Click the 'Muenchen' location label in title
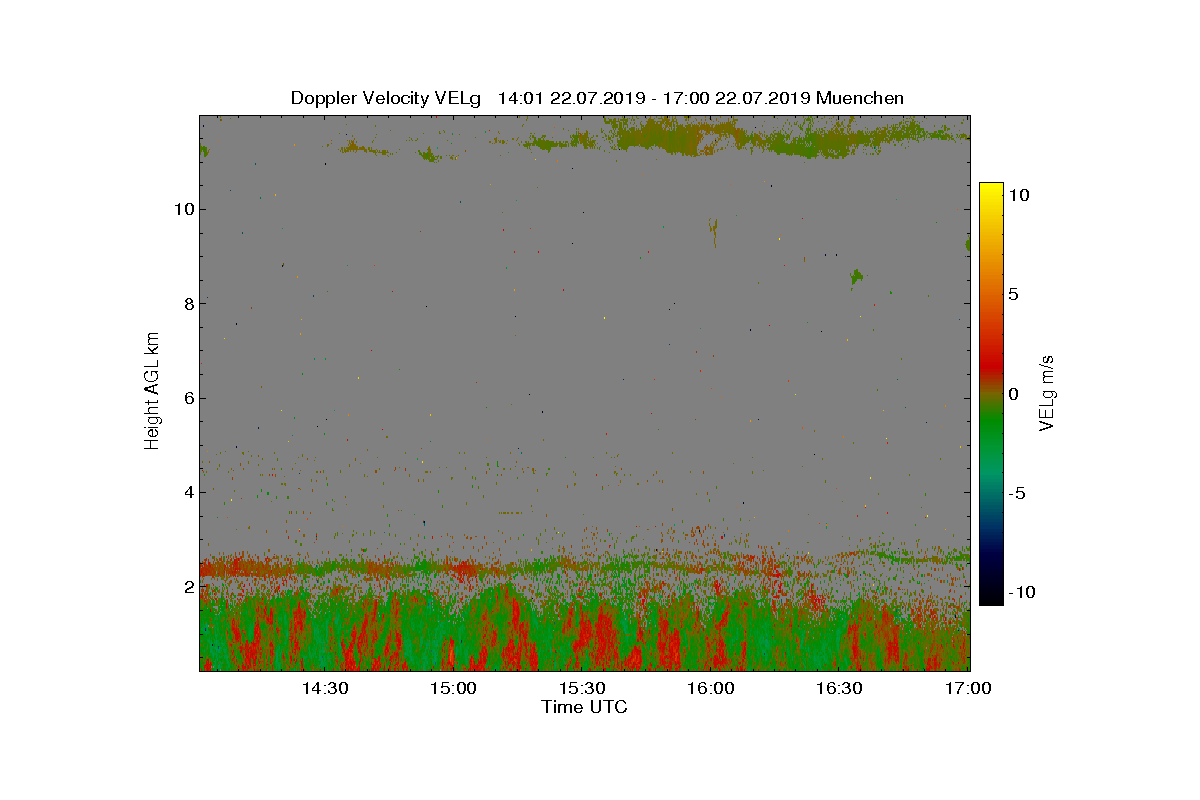This screenshot has height=800, width=1200. click(x=860, y=98)
